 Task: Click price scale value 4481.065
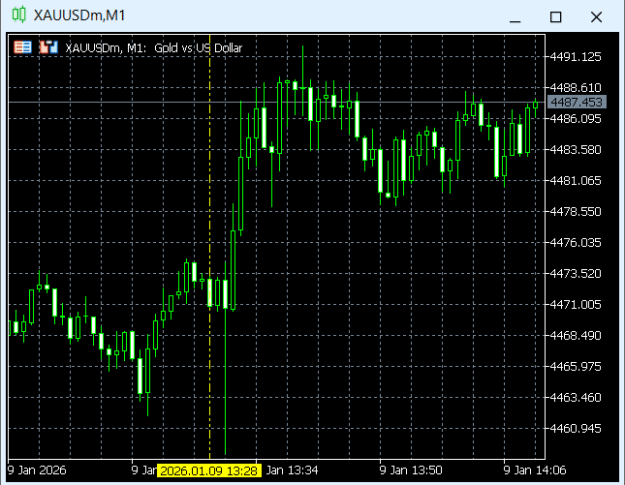click(x=576, y=181)
